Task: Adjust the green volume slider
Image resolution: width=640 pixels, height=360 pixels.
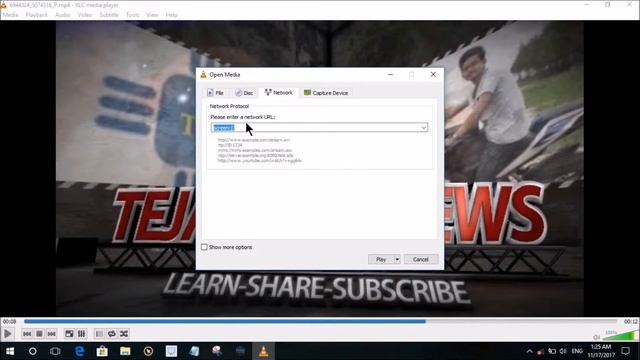Action: click(620, 336)
